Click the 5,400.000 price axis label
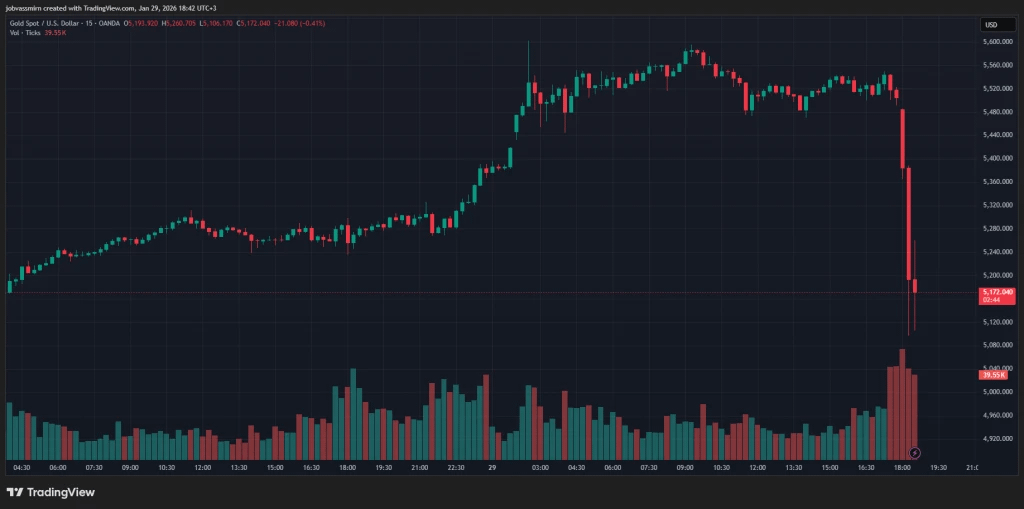The height and width of the screenshot is (509, 1024). (x=999, y=158)
